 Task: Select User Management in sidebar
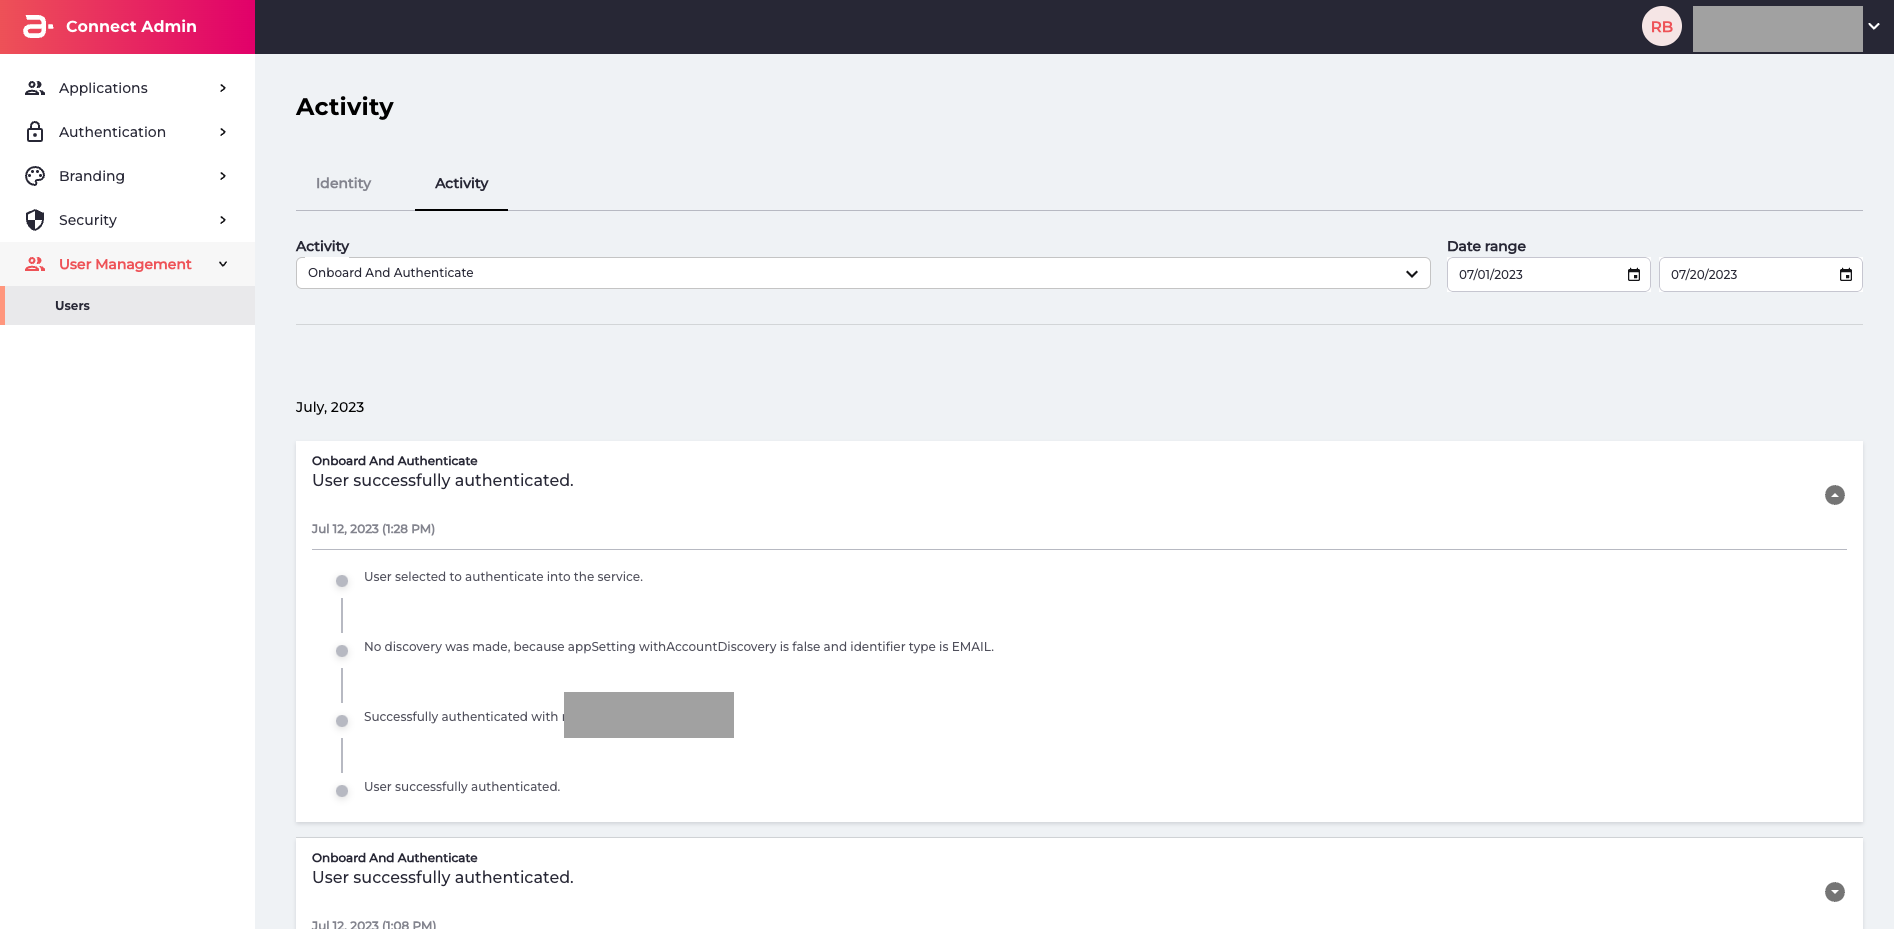[x=127, y=264]
